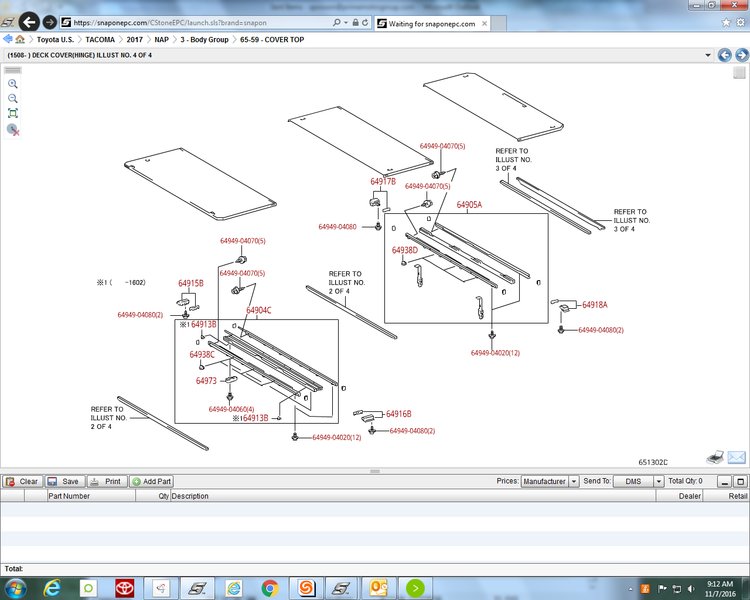
Task: Click the zoom in magnifier icon
Action: pos(13,84)
